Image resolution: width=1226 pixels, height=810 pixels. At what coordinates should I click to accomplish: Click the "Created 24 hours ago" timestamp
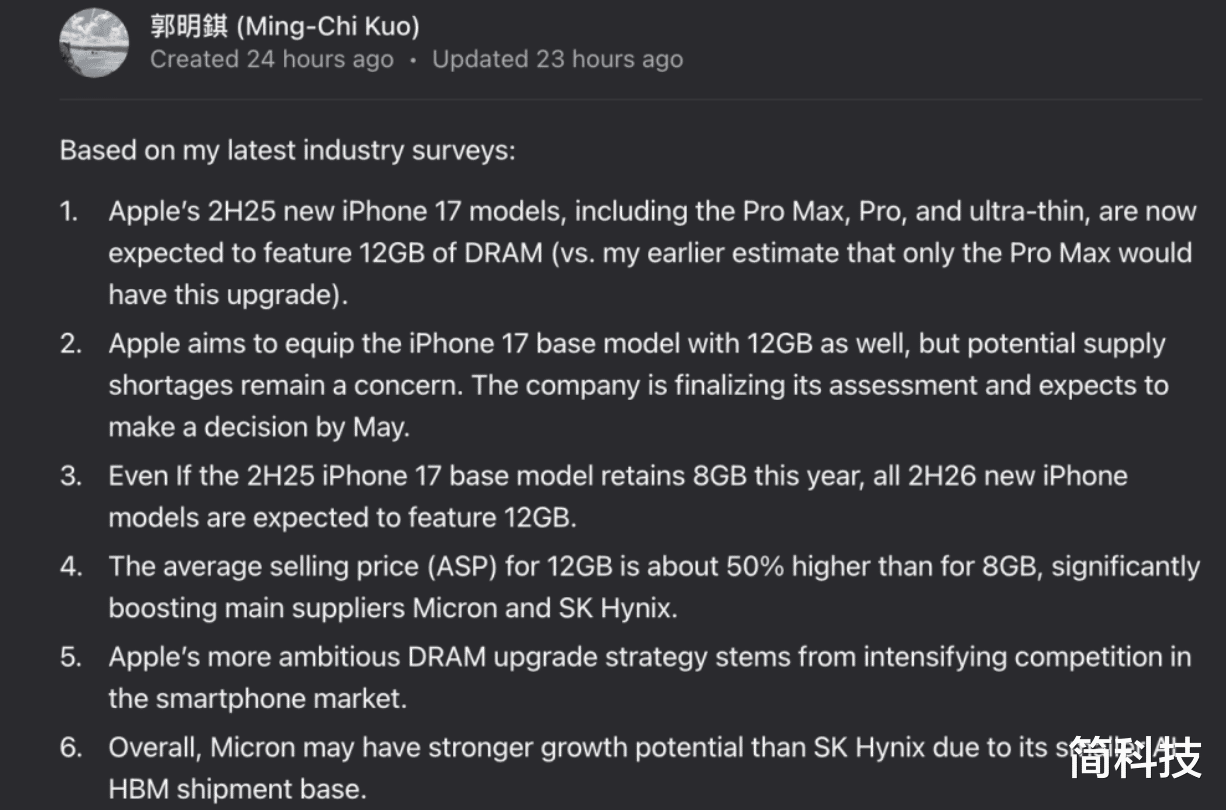(x=271, y=59)
